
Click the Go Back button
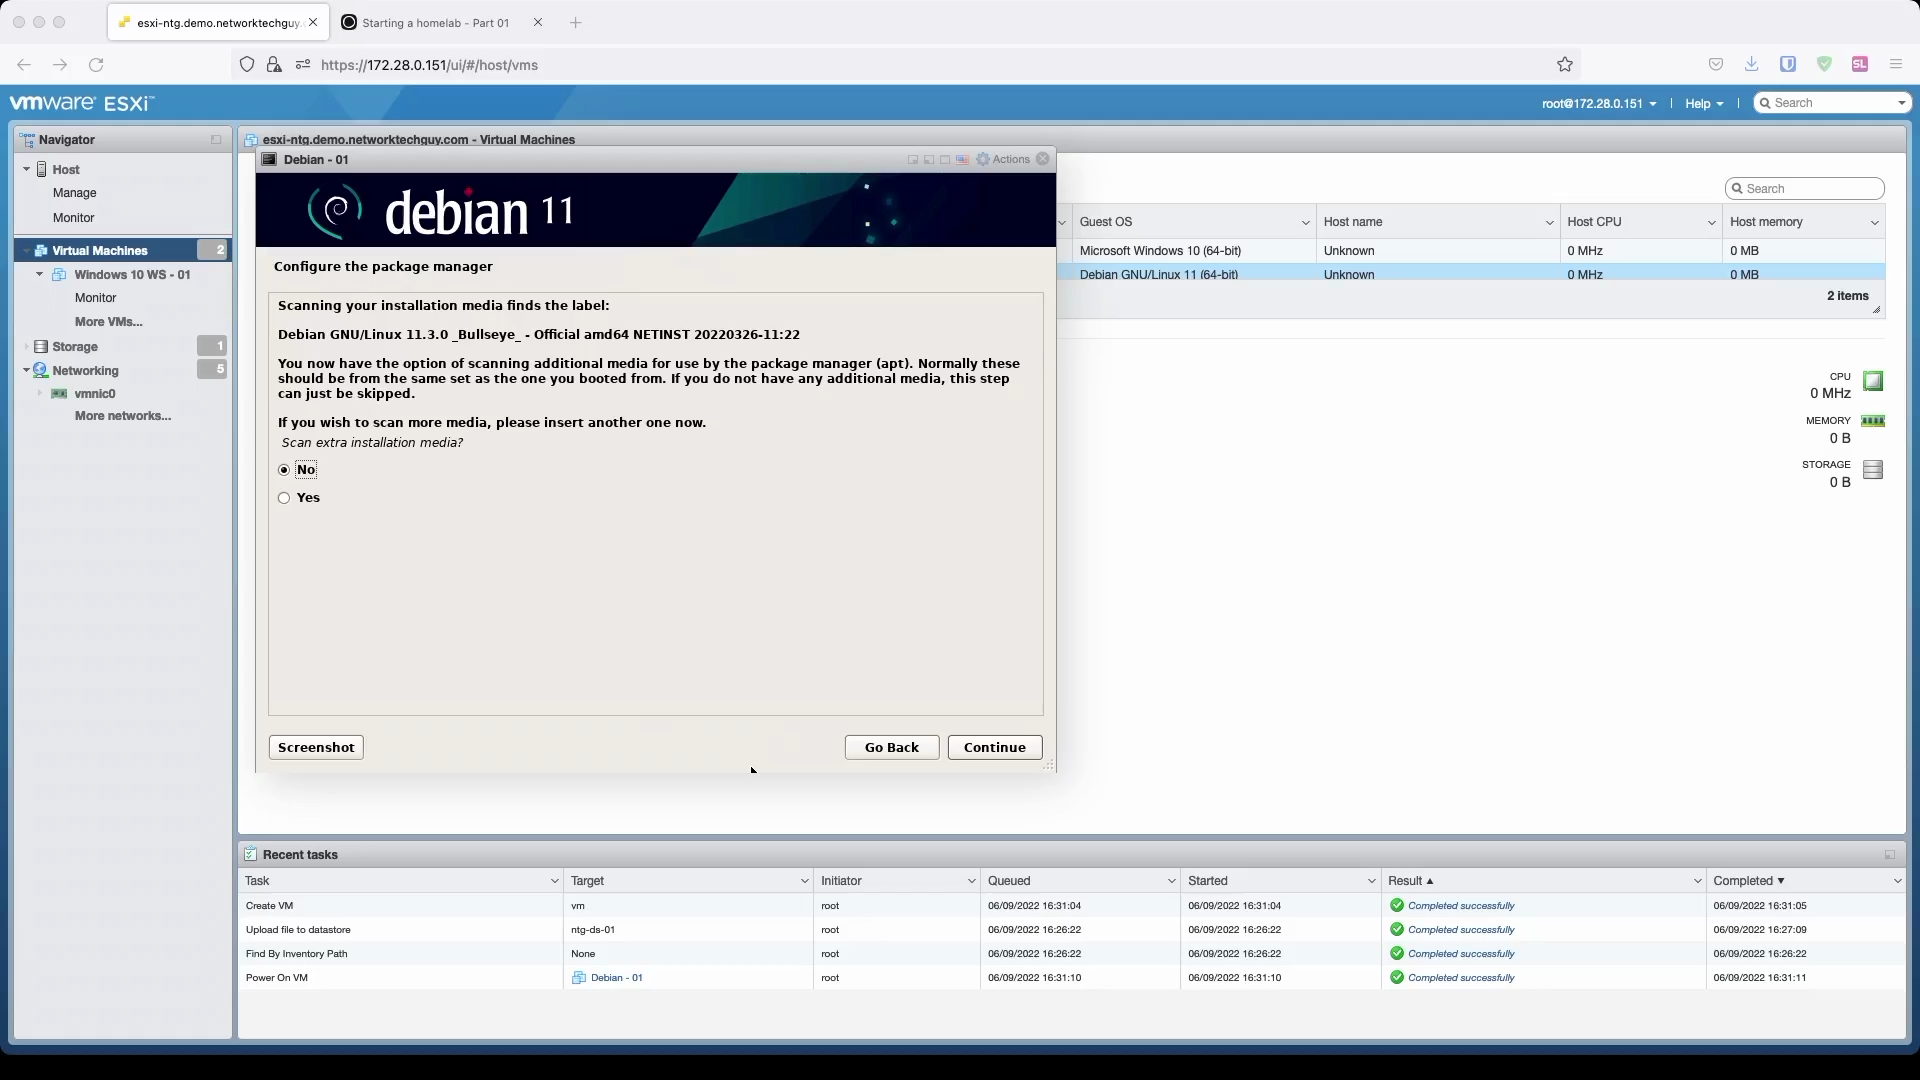tap(892, 748)
